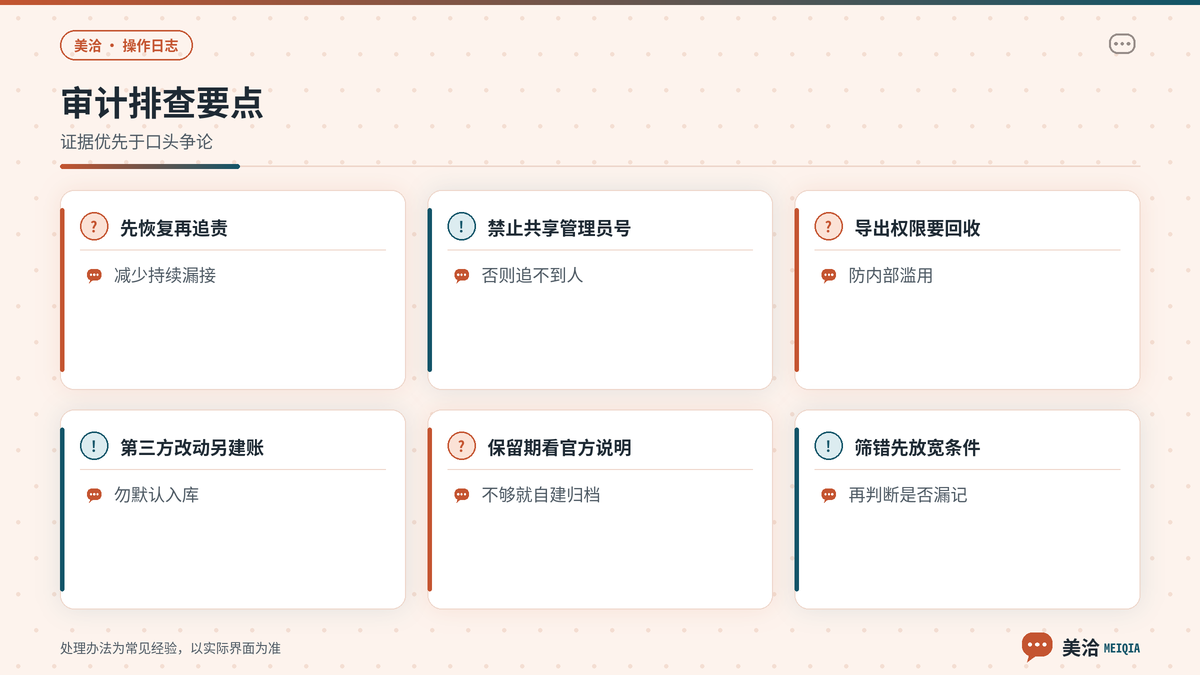Click the card heading 第三方改动另建账
This screenshot has width=1200, height=675.
[192, 448]
